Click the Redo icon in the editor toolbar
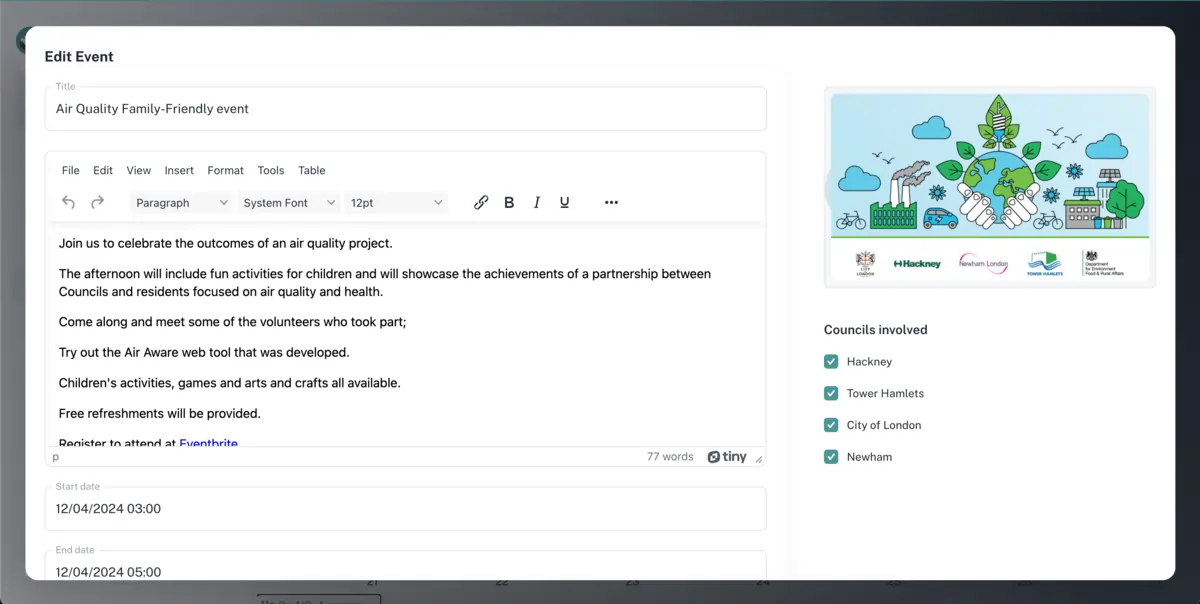Screen dimensions: 1200x604 pos(97,202)
